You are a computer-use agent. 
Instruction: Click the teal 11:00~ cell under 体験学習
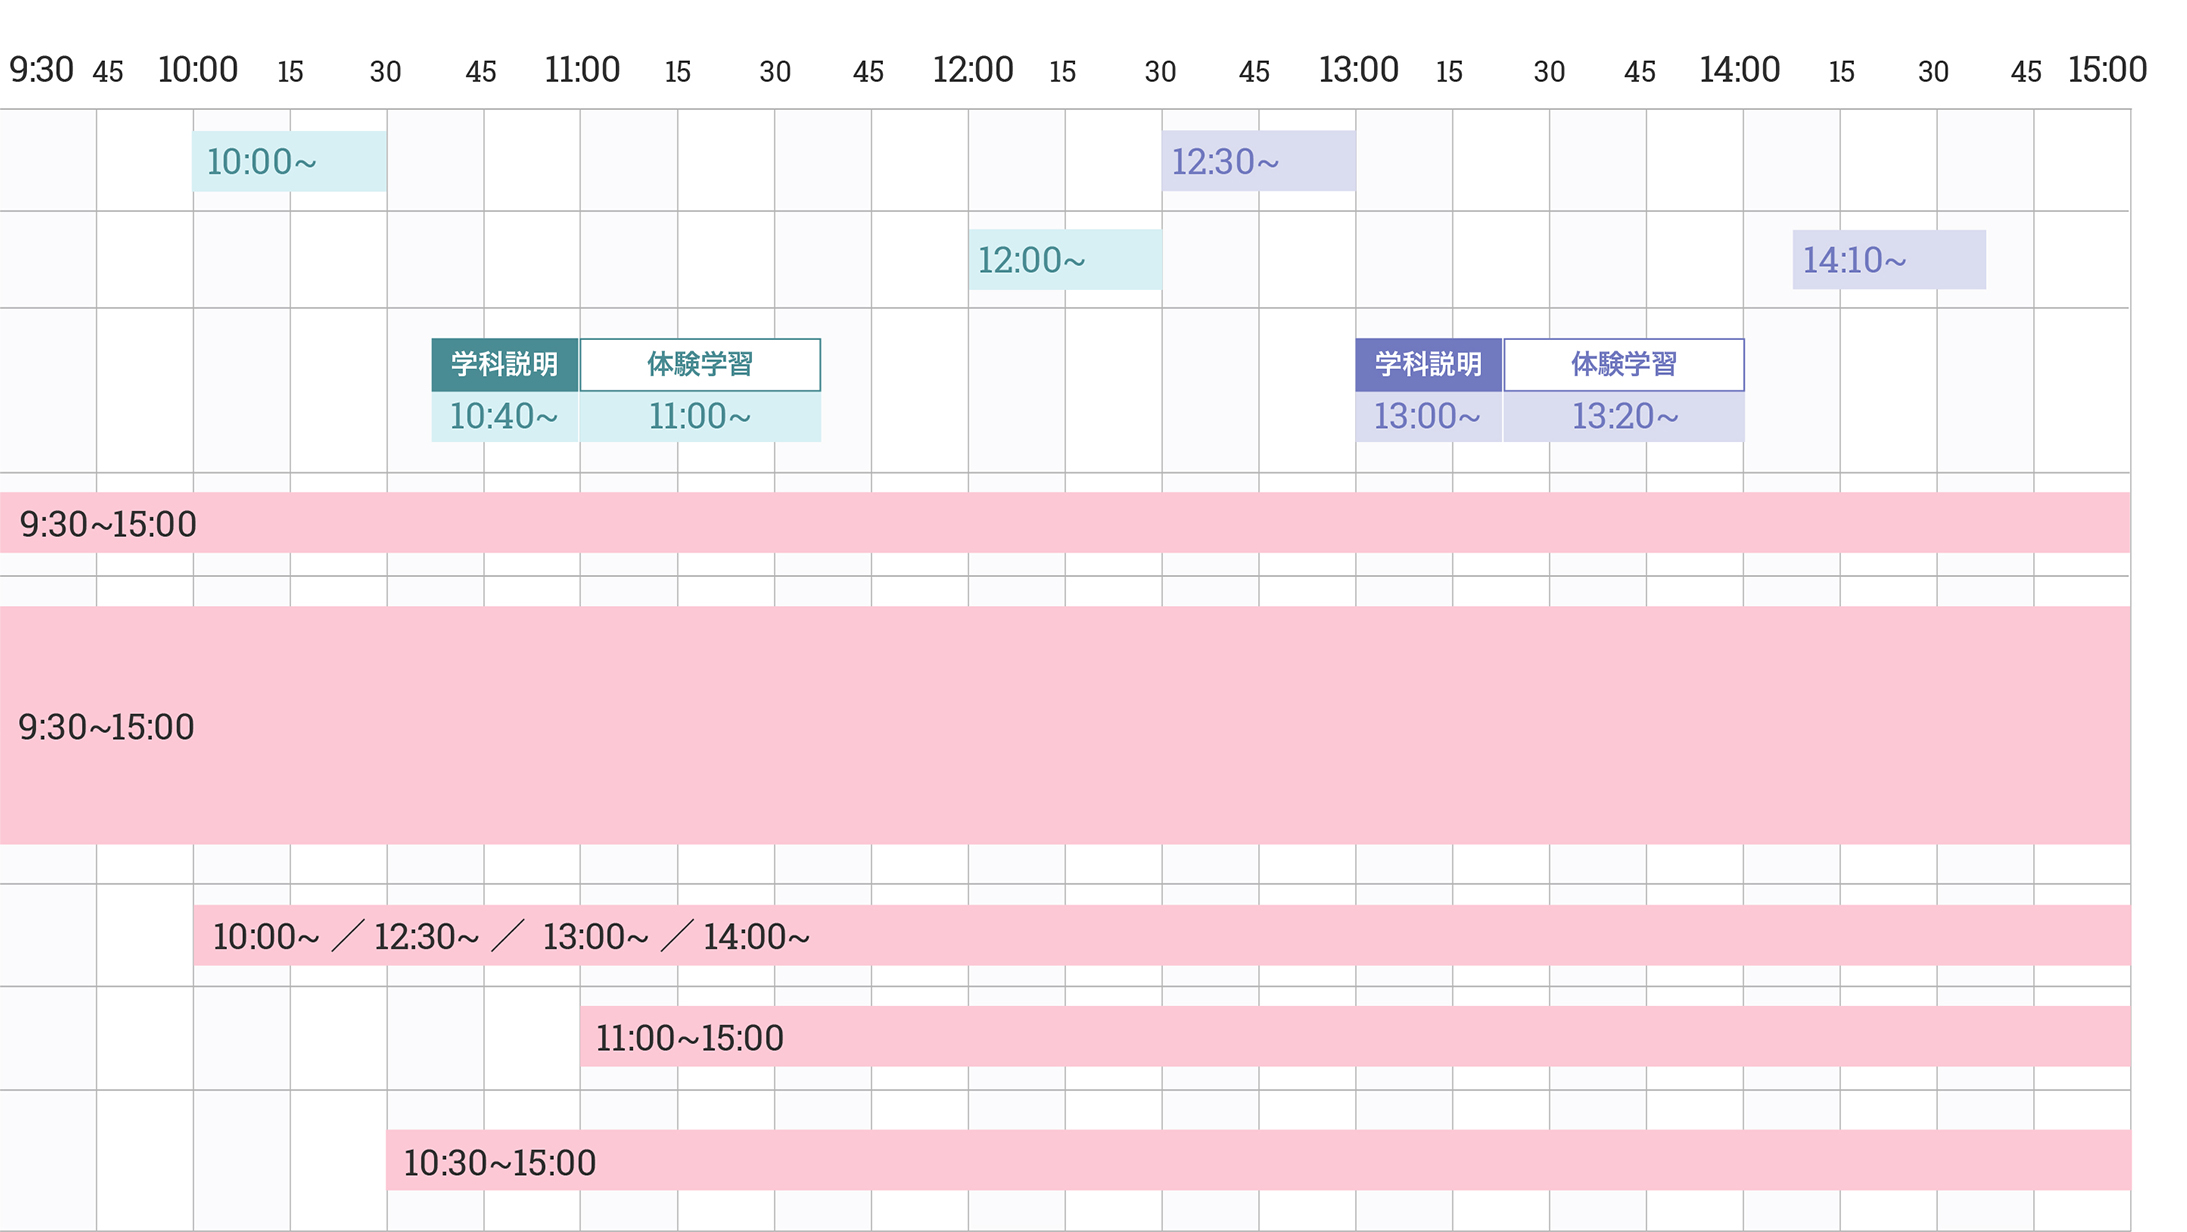point(700,416)
